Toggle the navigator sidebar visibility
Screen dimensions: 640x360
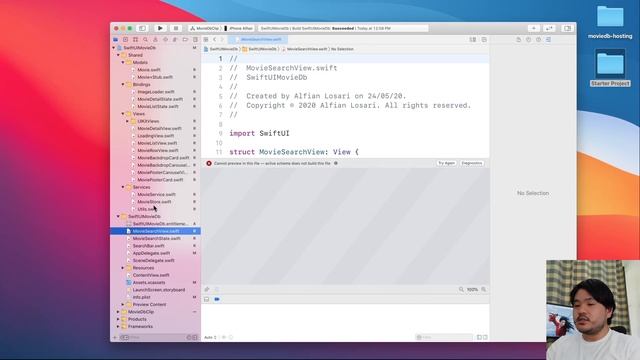(x=142, y=28)
